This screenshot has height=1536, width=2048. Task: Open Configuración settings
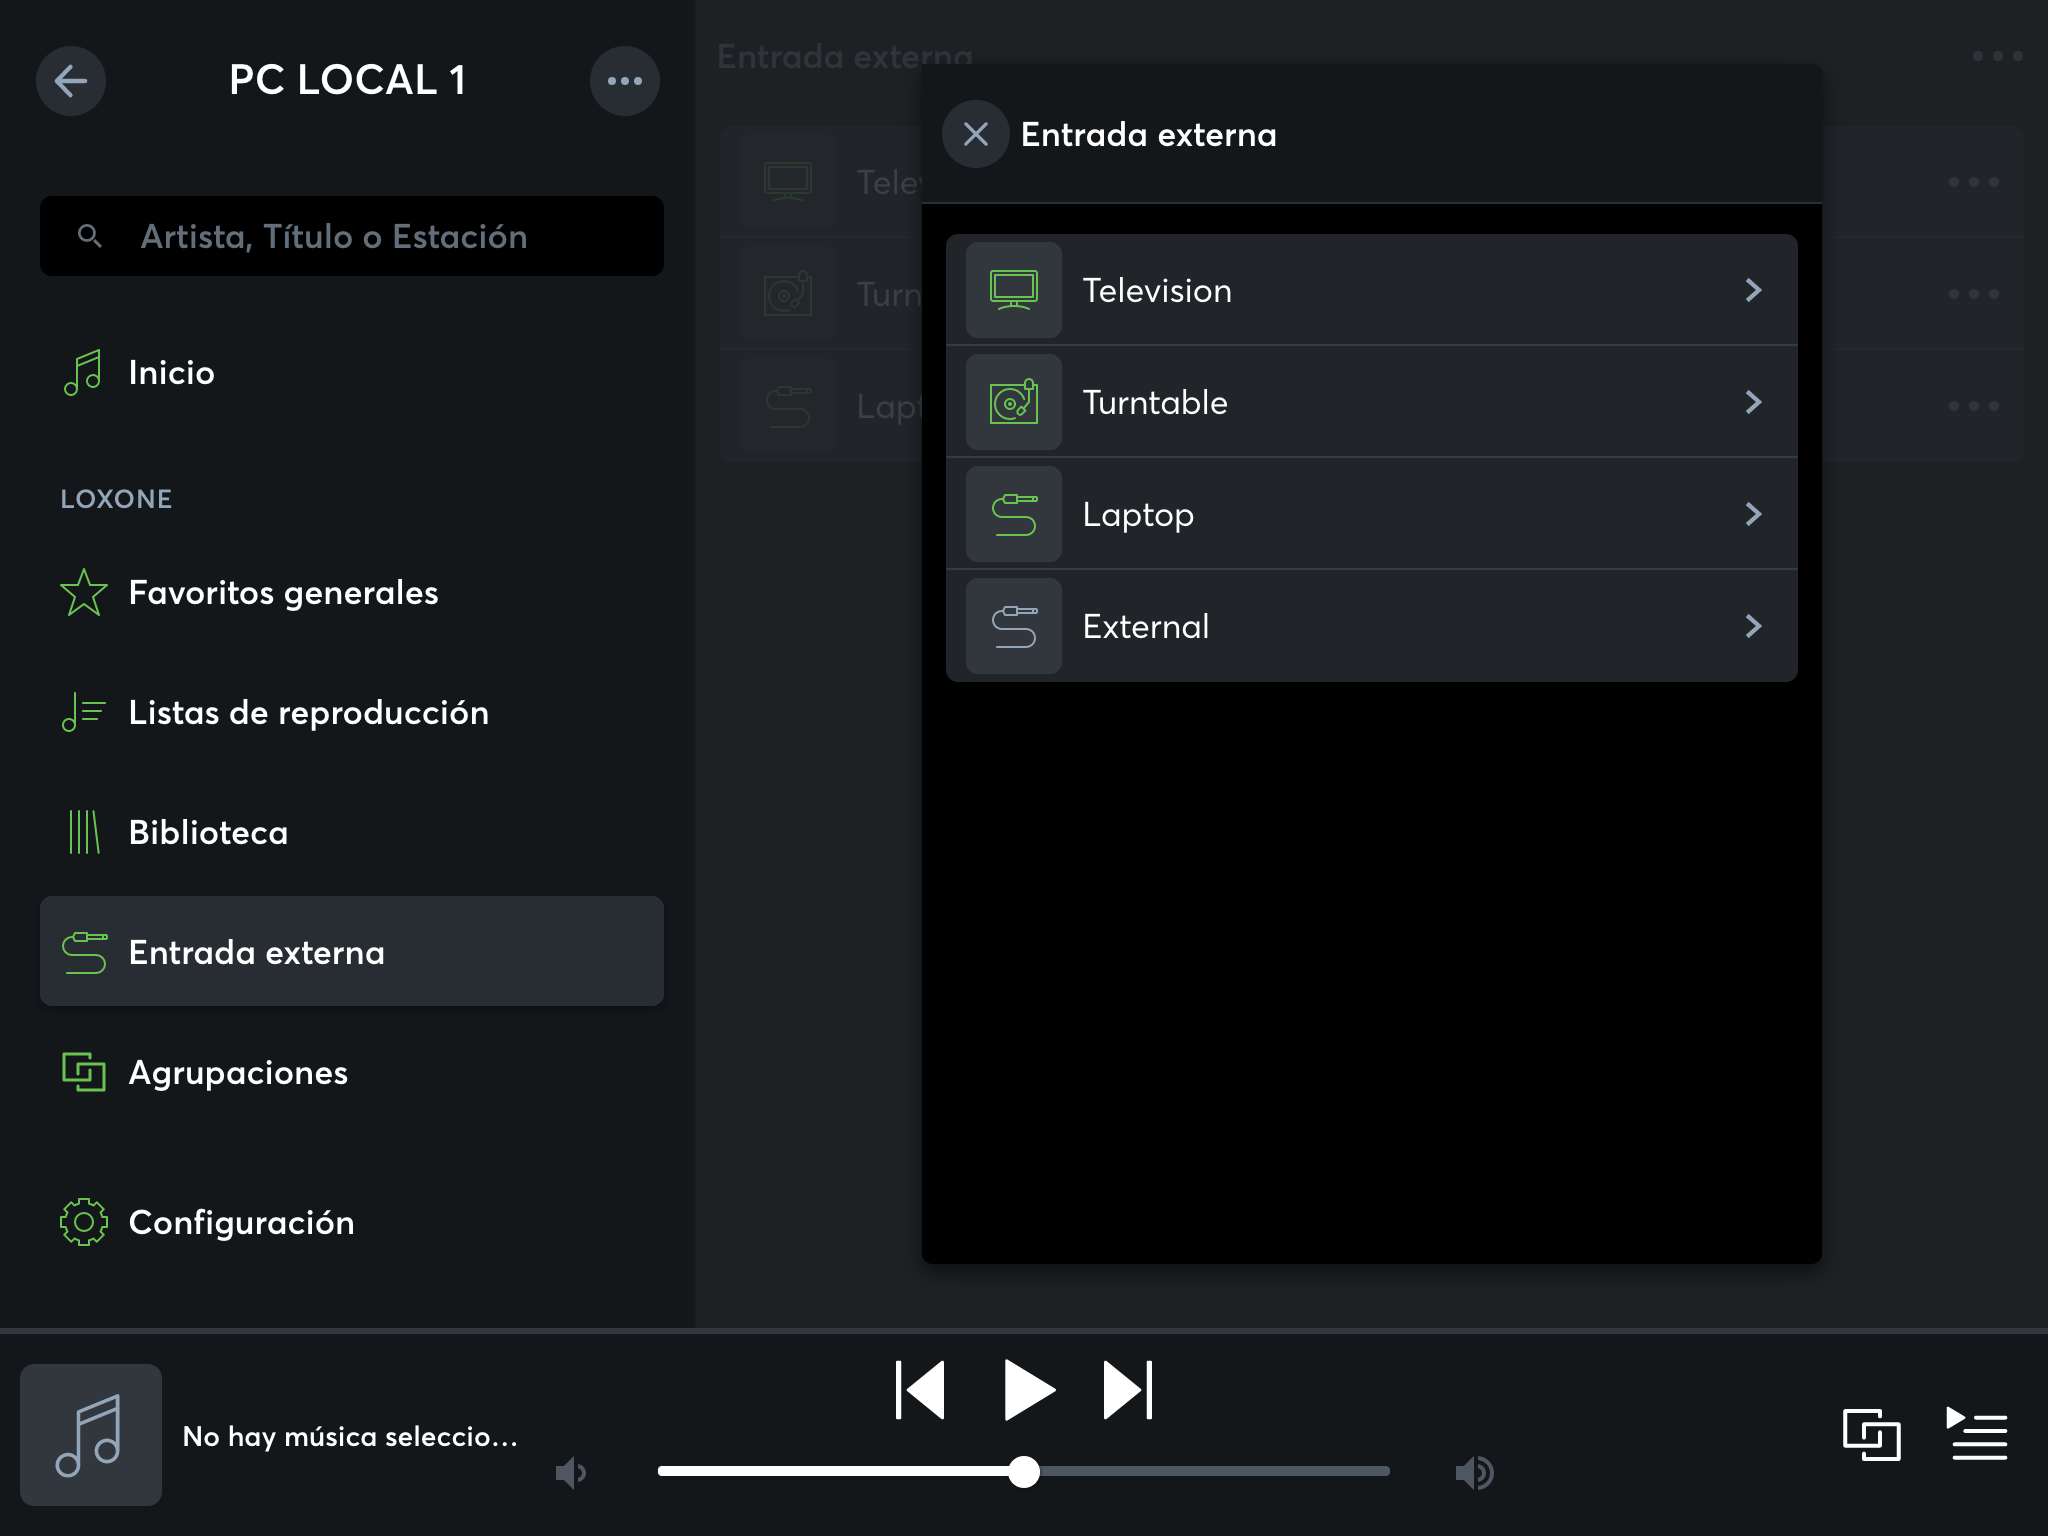pos(241,1223)
